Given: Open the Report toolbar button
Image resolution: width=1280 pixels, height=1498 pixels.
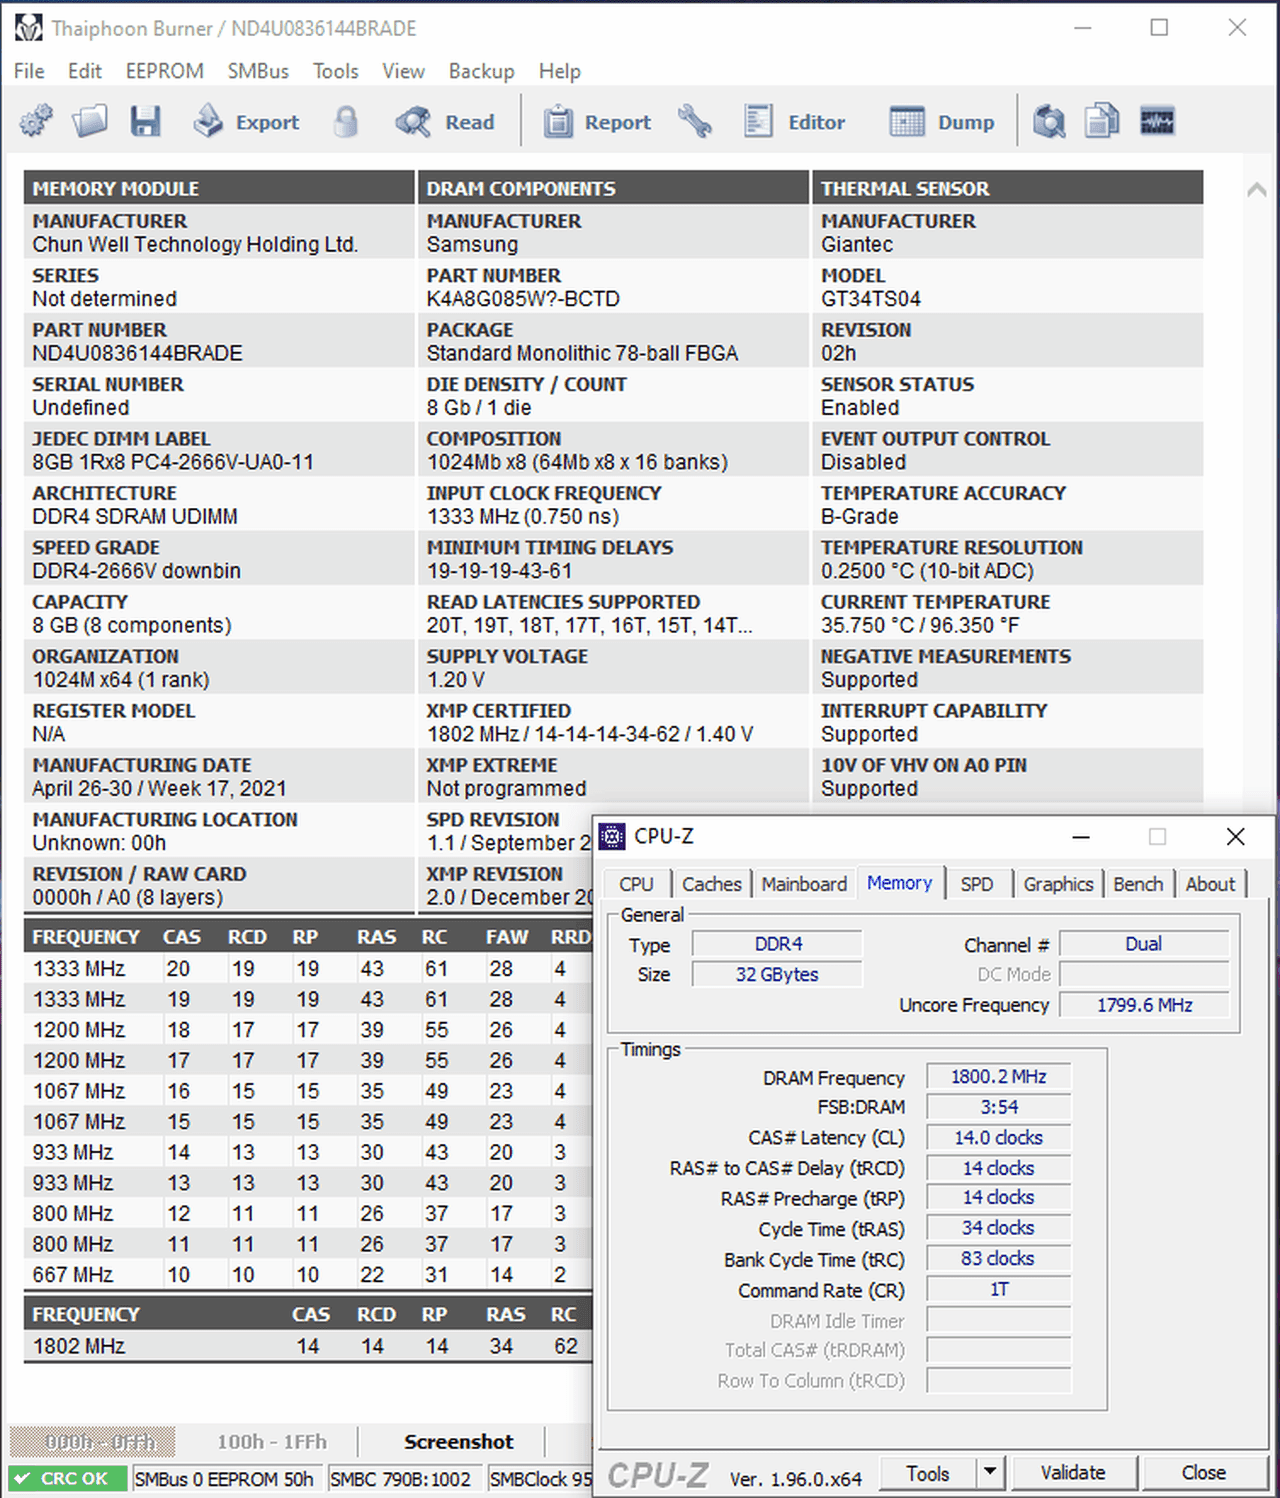Looking at the screenshot, I should point(598,122).
